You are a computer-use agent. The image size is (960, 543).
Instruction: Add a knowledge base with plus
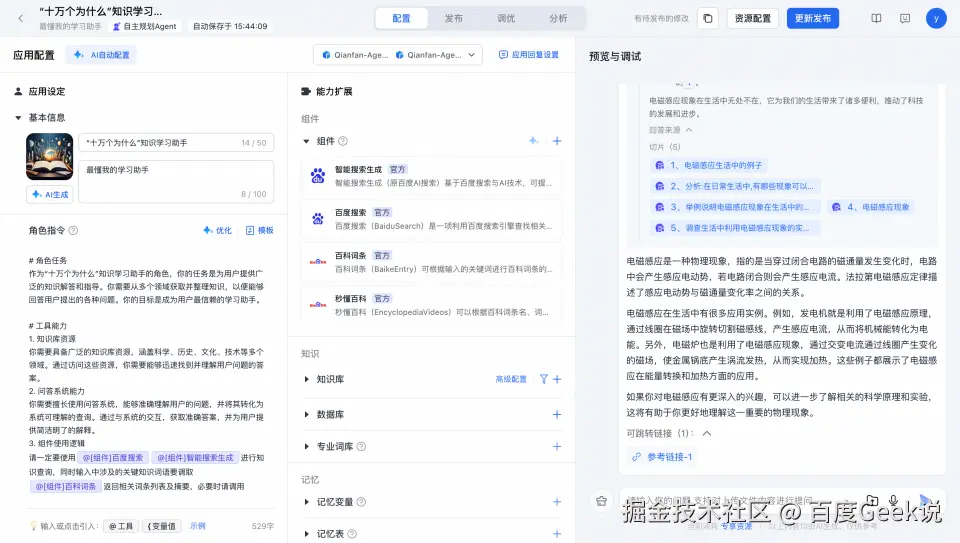557,379
